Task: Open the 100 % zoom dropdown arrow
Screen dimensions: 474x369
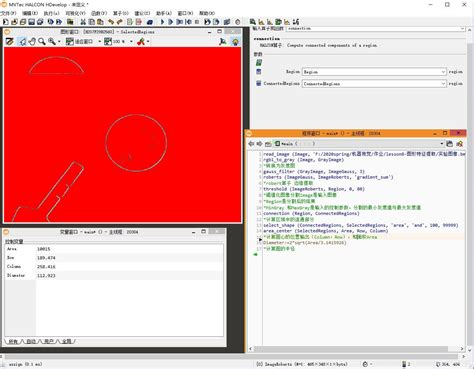Action: pos(131,42)
